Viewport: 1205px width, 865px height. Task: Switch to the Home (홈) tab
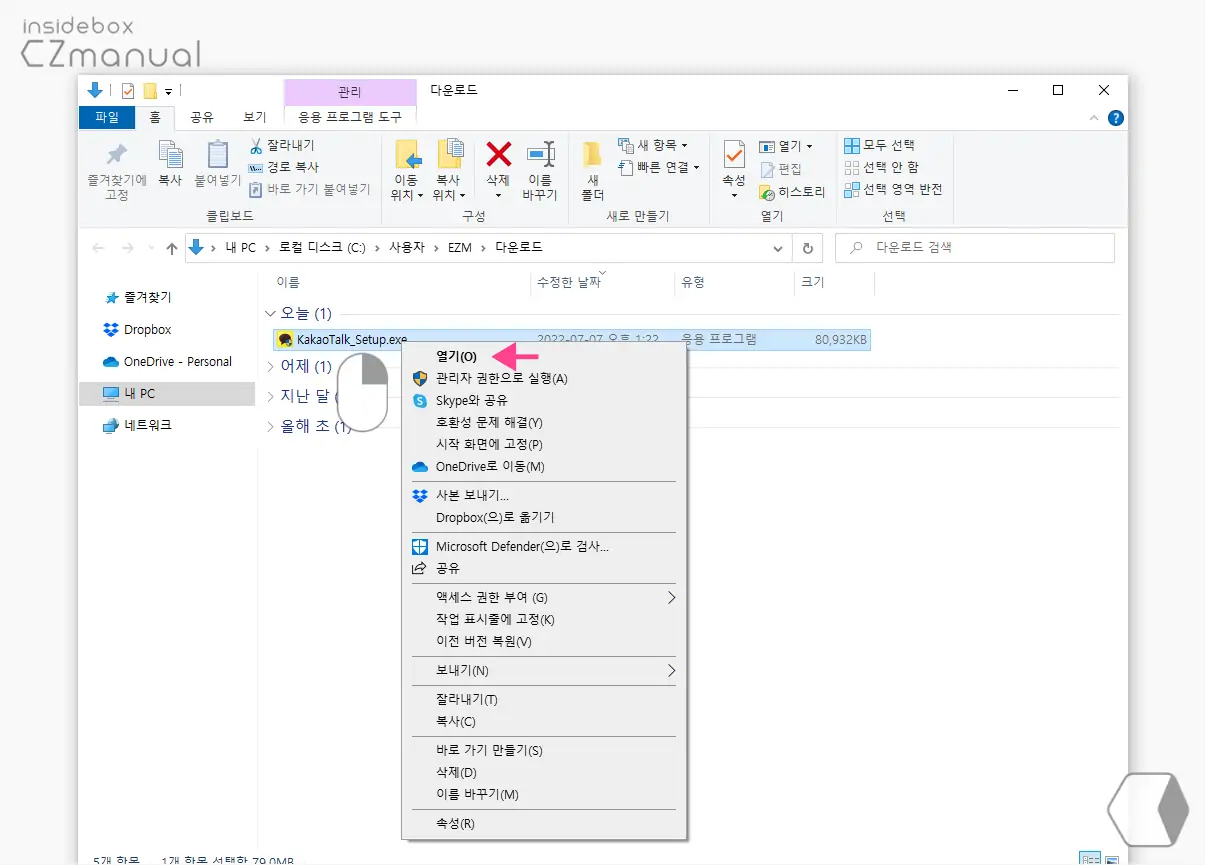pyautogui.click(x=155, y=117)
